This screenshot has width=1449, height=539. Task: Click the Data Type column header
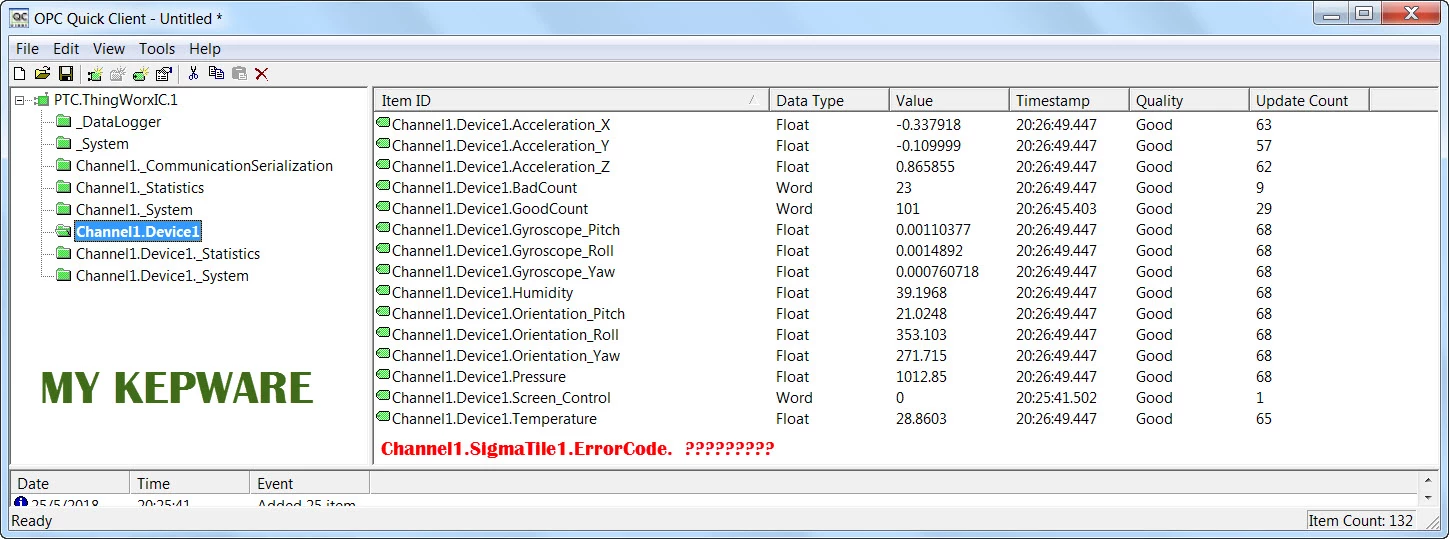(x=829, y=100)
